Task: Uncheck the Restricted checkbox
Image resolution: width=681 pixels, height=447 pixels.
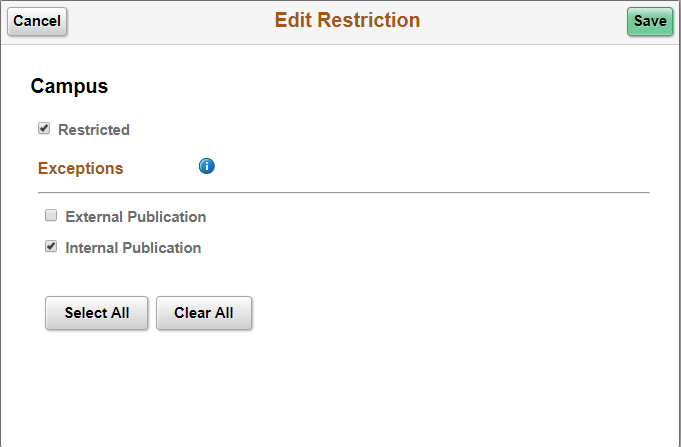Action: click(44, 129)
